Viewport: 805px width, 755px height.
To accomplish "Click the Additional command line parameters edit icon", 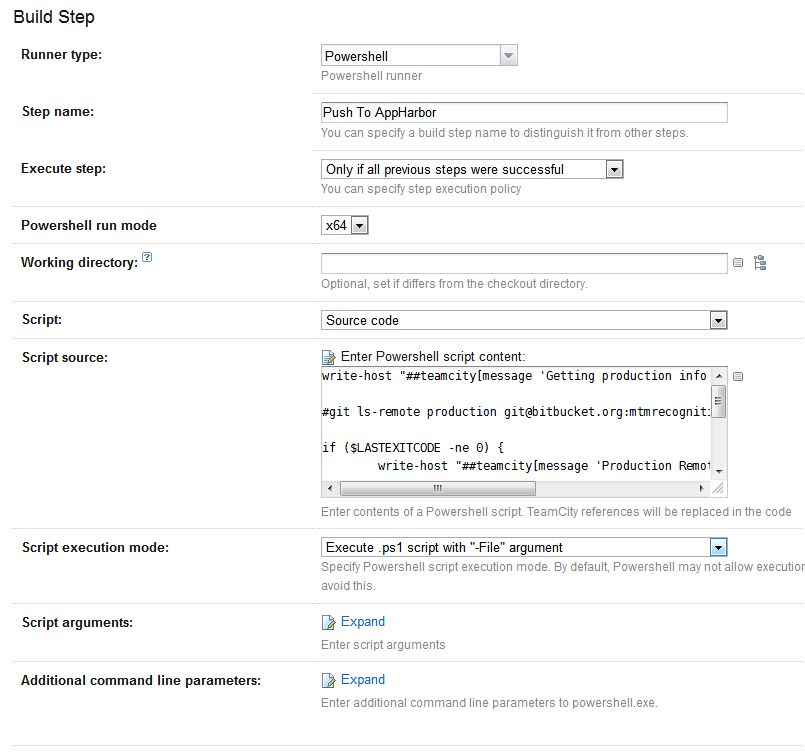I will [x=328, y=681].
